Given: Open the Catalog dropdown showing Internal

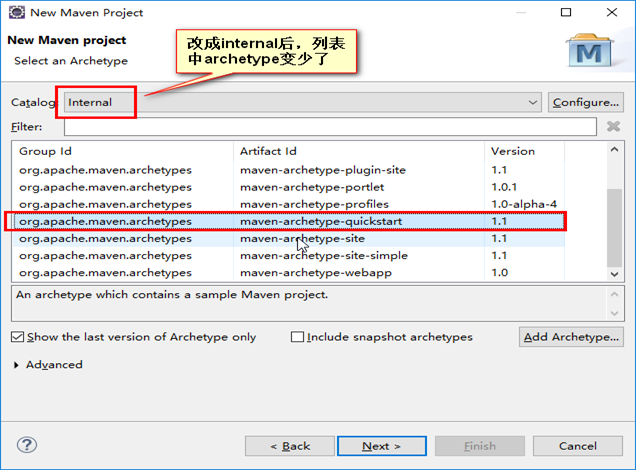Looking at the screenshot, I should click(302, 102).
